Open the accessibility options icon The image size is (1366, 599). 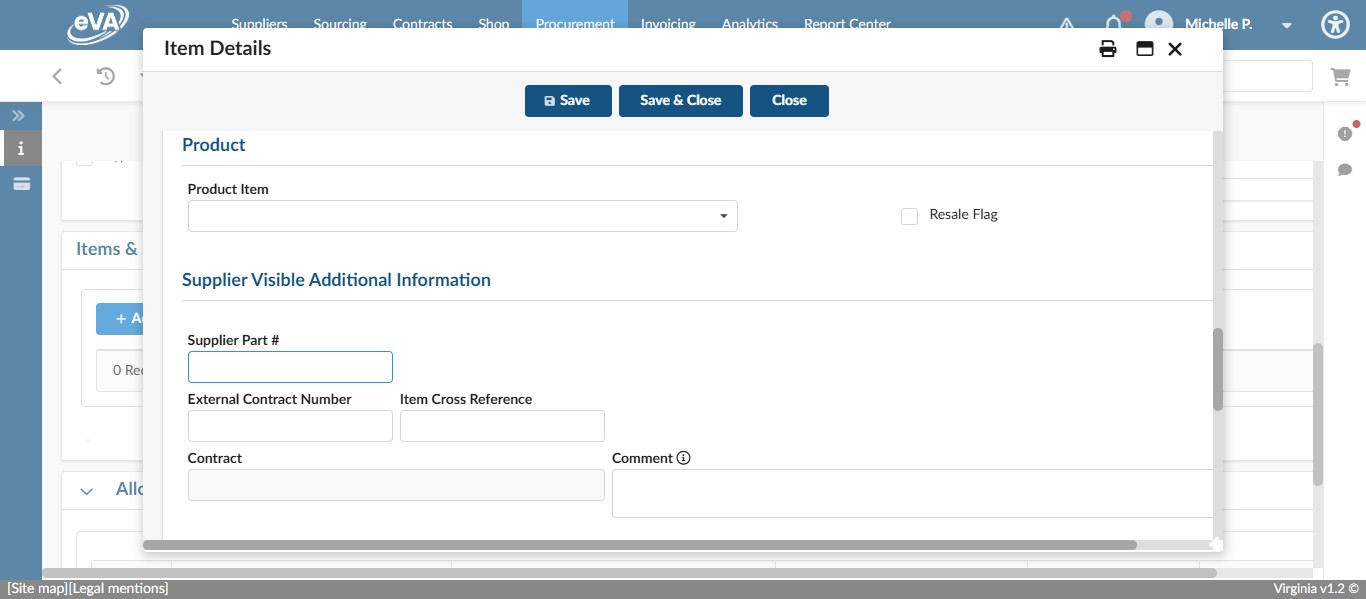click(1335, 24)
